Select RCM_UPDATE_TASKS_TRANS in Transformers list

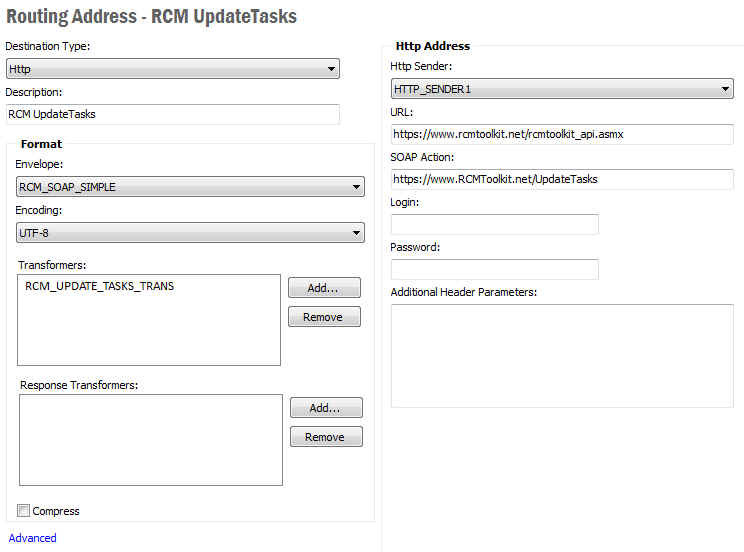[x=100, y=286]
